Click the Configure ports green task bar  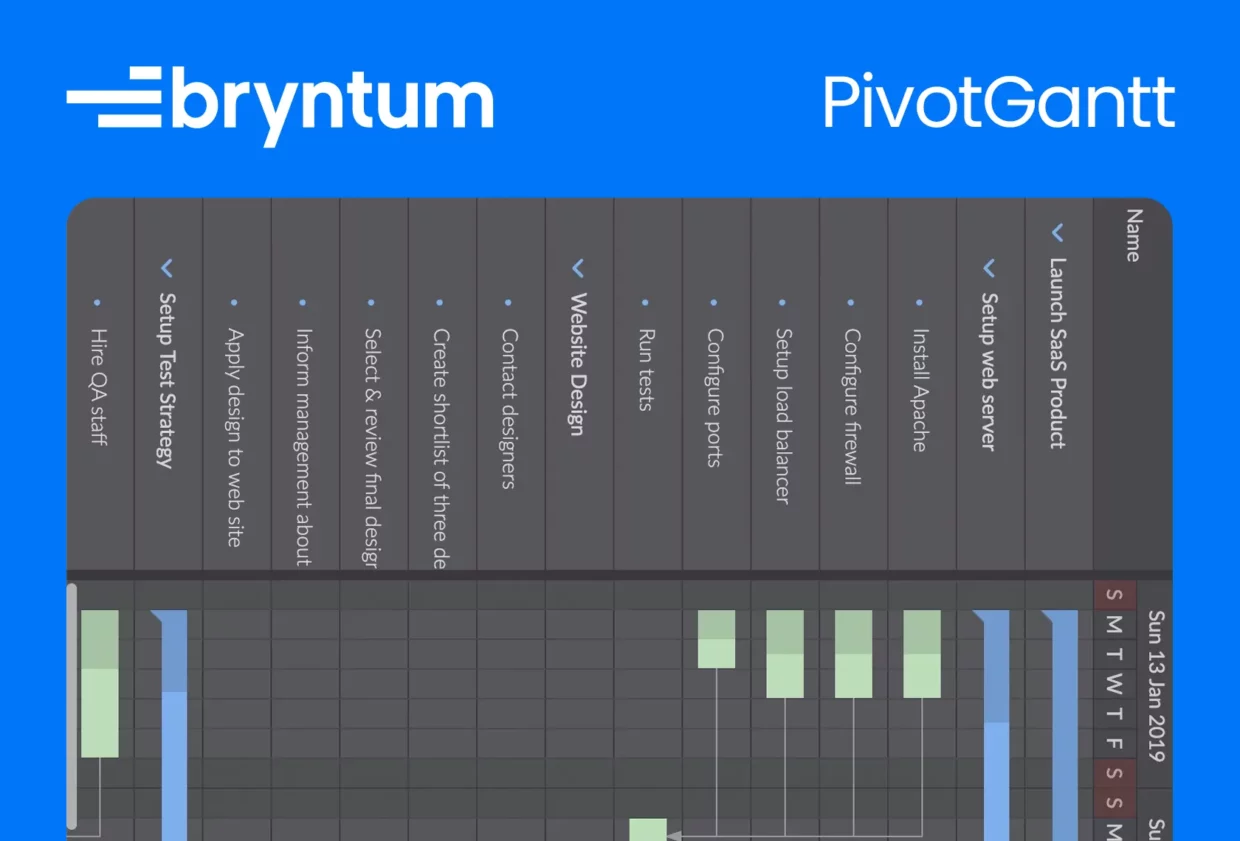pyautogui.click(x=716, y=639)
